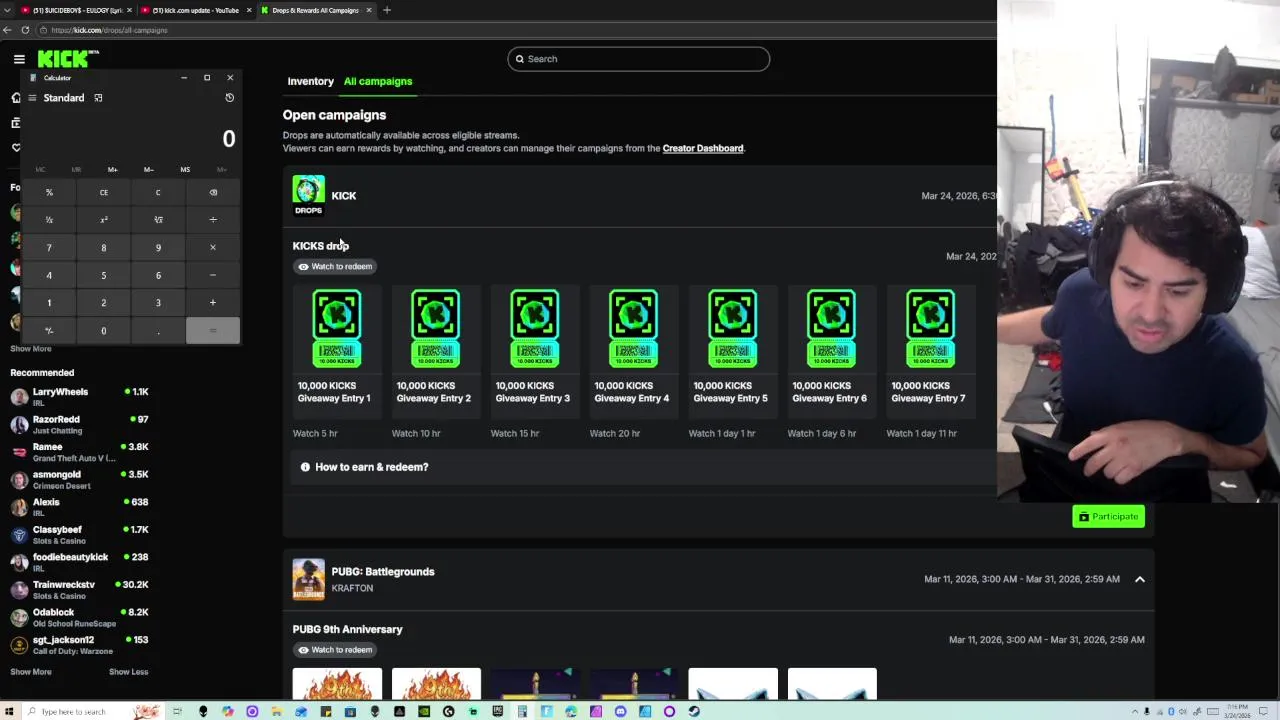
Task: Reload the page
Action: (25, 30)
